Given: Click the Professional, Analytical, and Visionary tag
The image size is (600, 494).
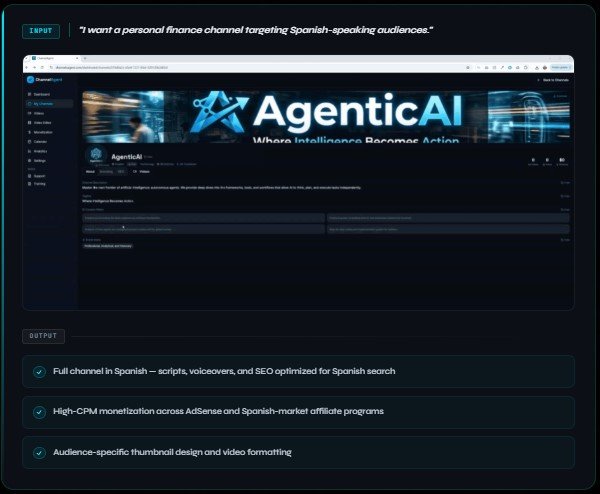Looking at the screenshot, I should click(x=108, y=246).
